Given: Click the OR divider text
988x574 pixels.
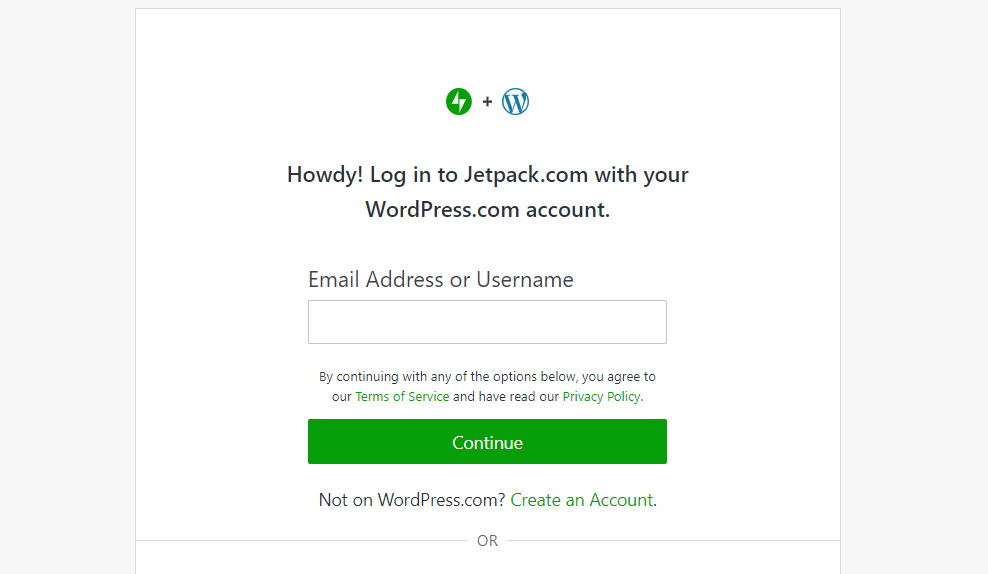Looking at the screenshot, I should [487, 541].
